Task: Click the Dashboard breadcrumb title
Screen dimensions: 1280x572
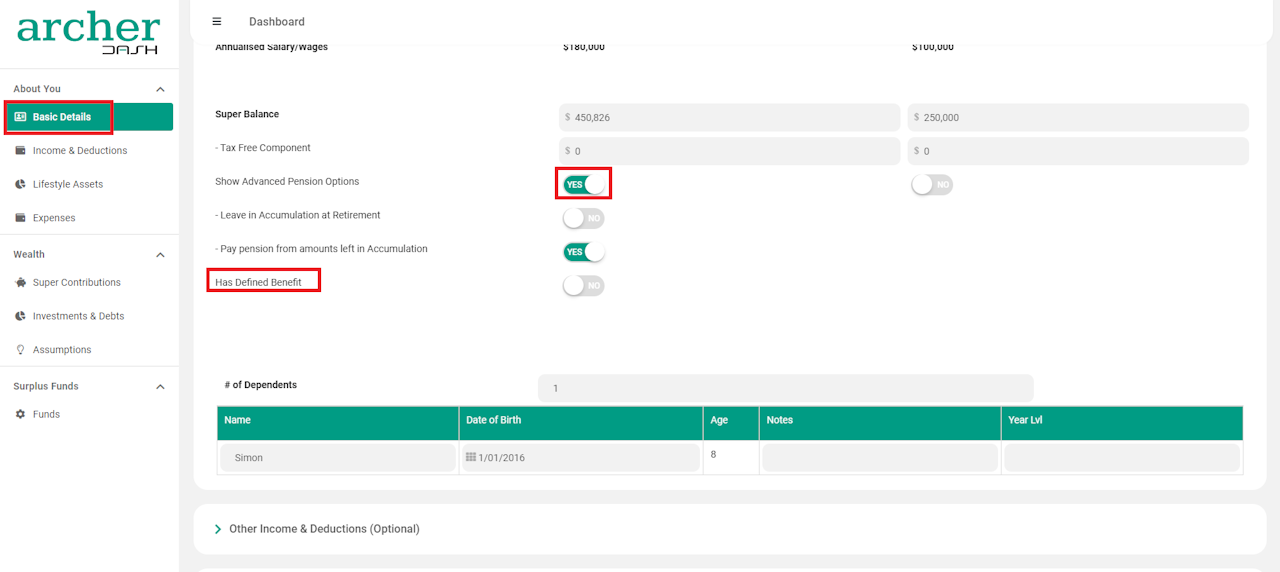Action: [x=277, y=21]
